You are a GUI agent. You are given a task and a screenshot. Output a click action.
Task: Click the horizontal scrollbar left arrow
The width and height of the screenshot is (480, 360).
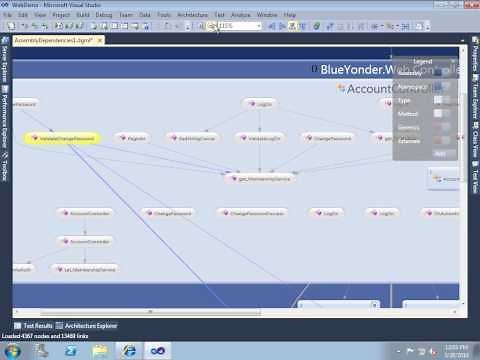click(x=17, y=312)
